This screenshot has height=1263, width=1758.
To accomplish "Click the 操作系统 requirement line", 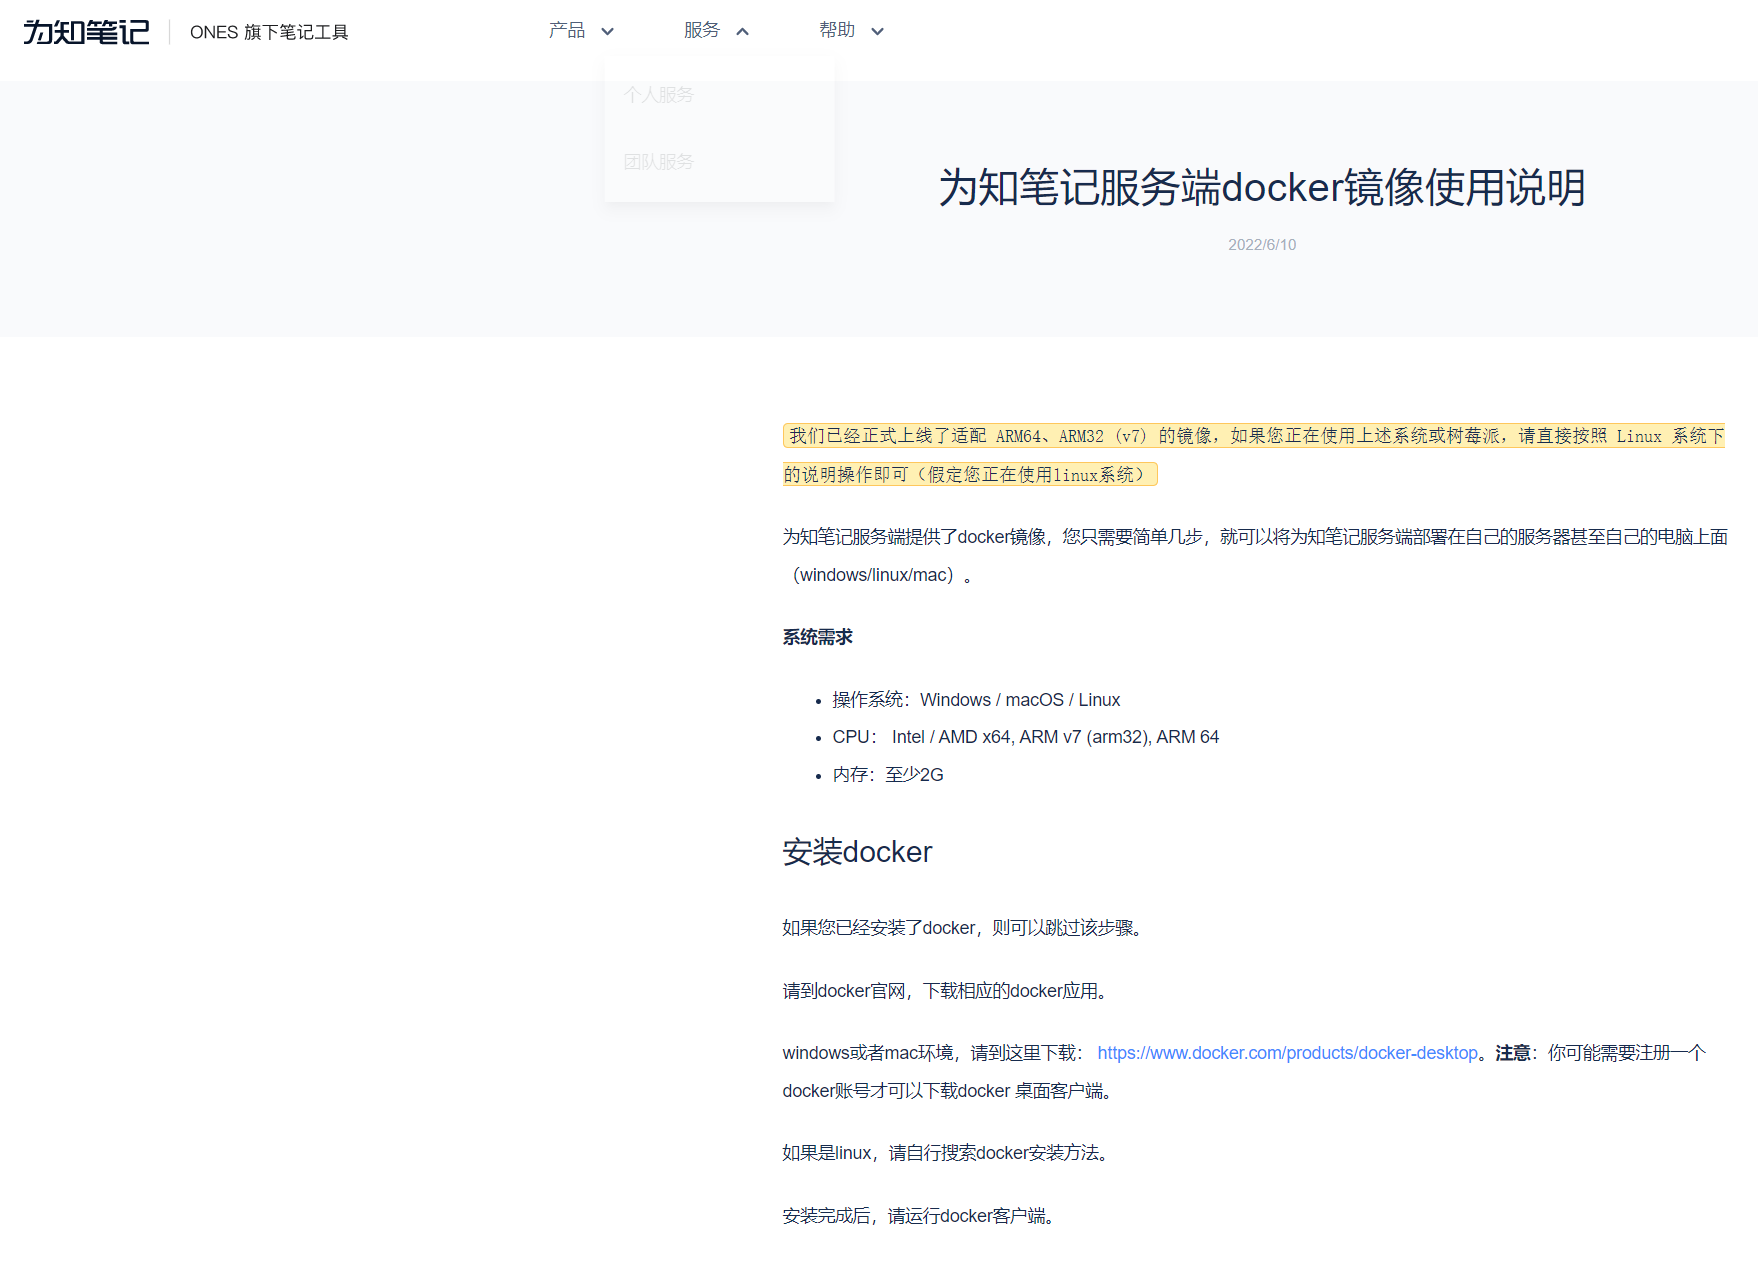I will click(x=976, y=699).
